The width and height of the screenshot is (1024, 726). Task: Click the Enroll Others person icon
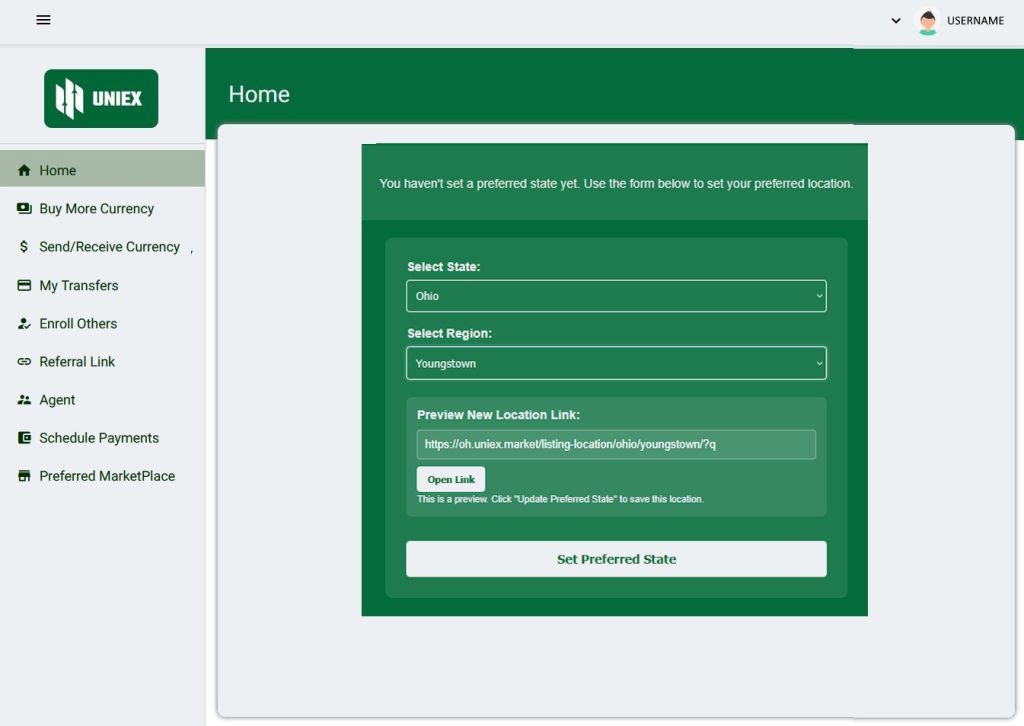pos(24,324)
